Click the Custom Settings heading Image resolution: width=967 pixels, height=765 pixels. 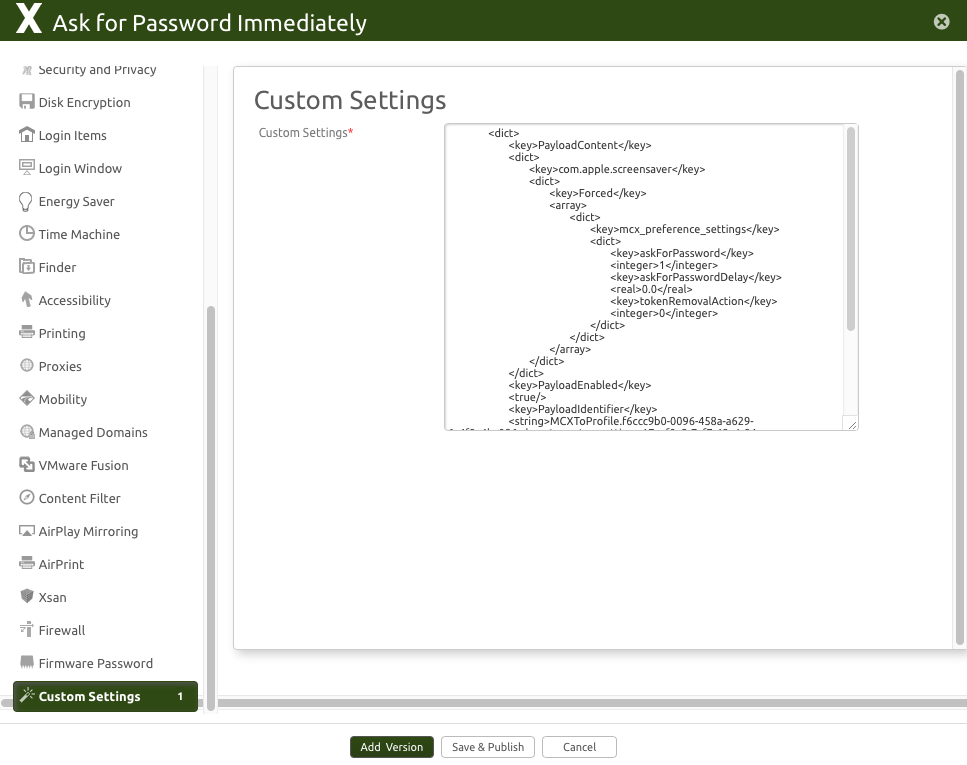click(x=350, y=100)
